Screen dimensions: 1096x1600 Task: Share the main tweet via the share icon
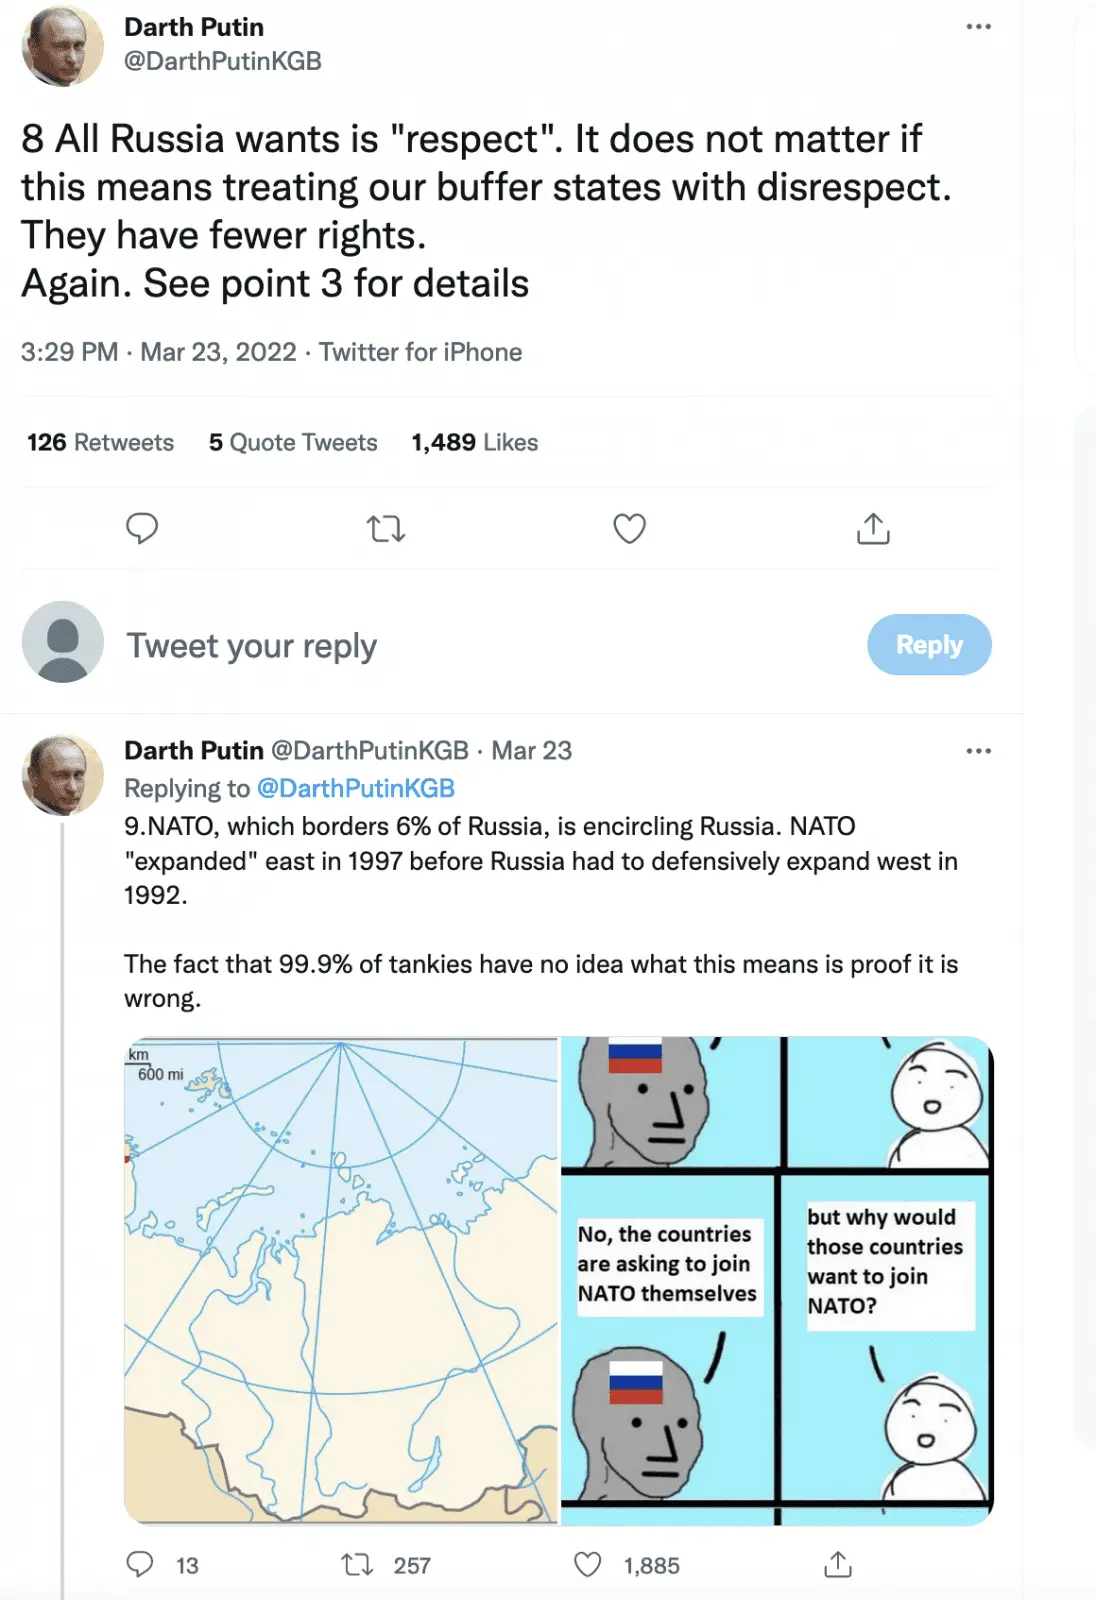873,528
